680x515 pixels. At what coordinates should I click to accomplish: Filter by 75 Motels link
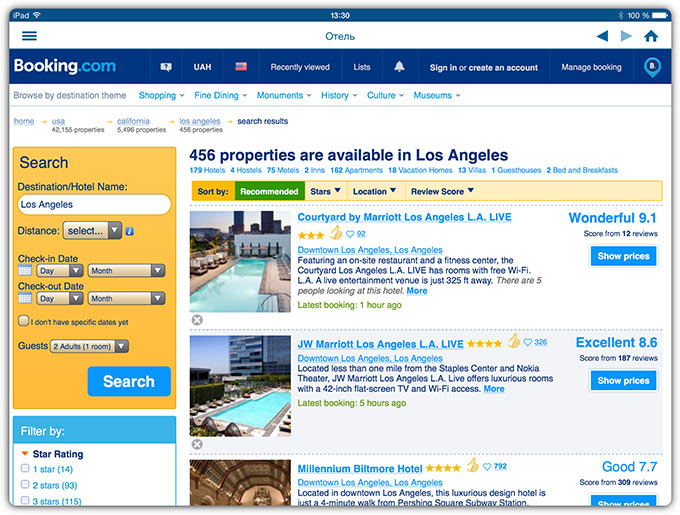pyautogui.click(x=283, y=170)
